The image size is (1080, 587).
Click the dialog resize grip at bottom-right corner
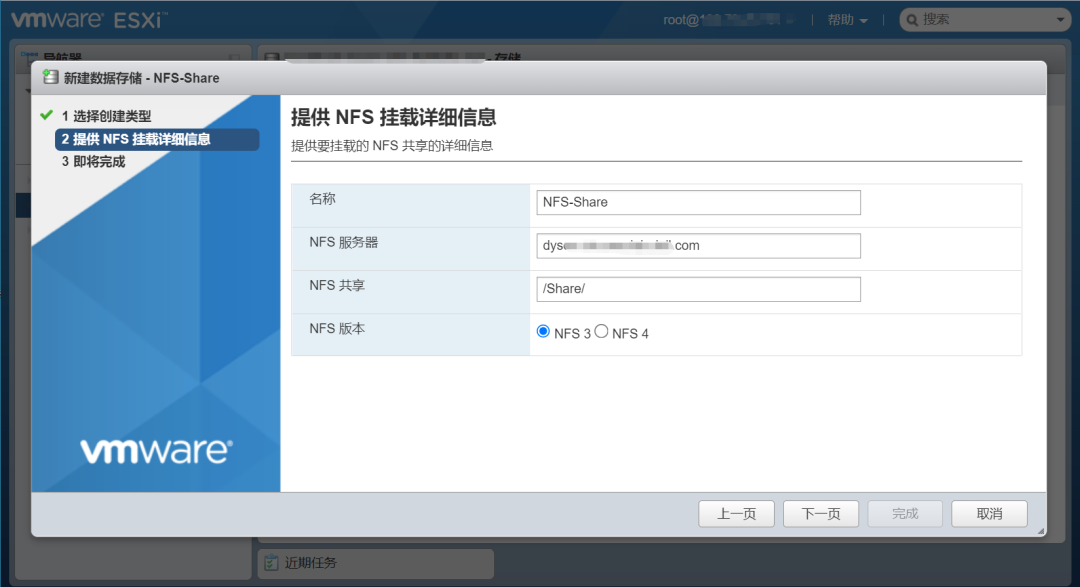1042,530
